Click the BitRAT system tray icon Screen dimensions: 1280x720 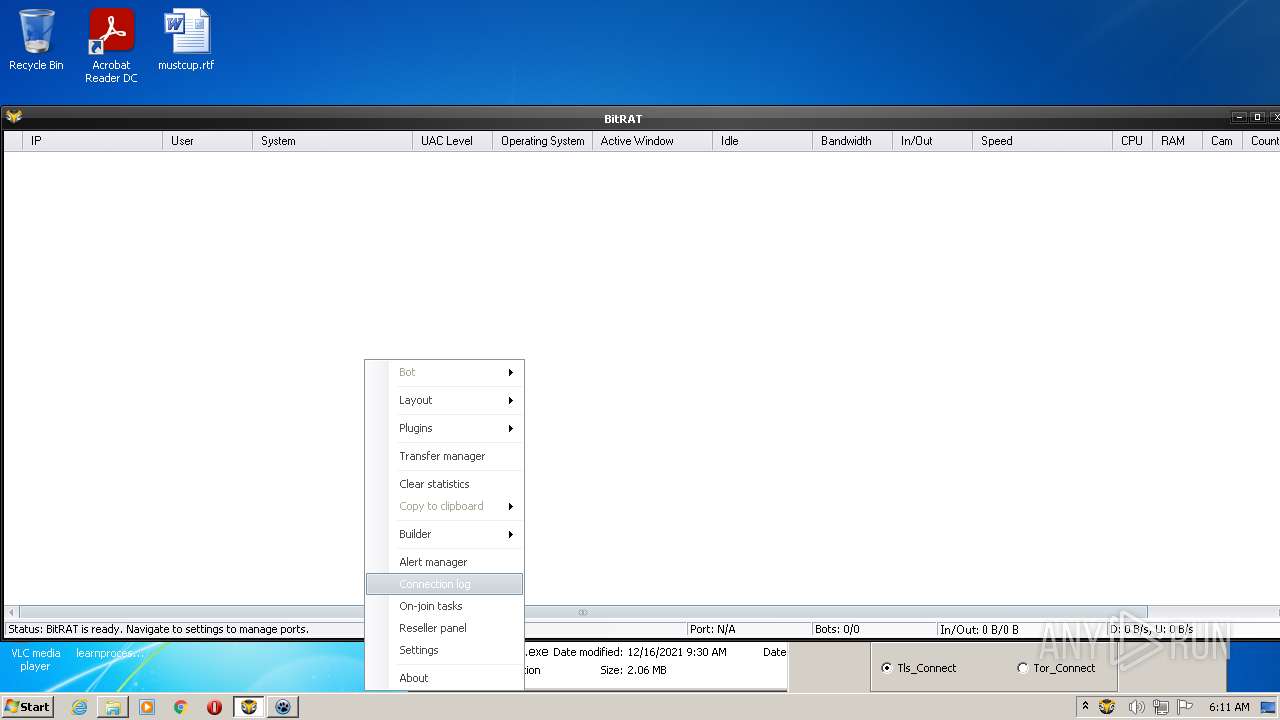coord(1107,707)
